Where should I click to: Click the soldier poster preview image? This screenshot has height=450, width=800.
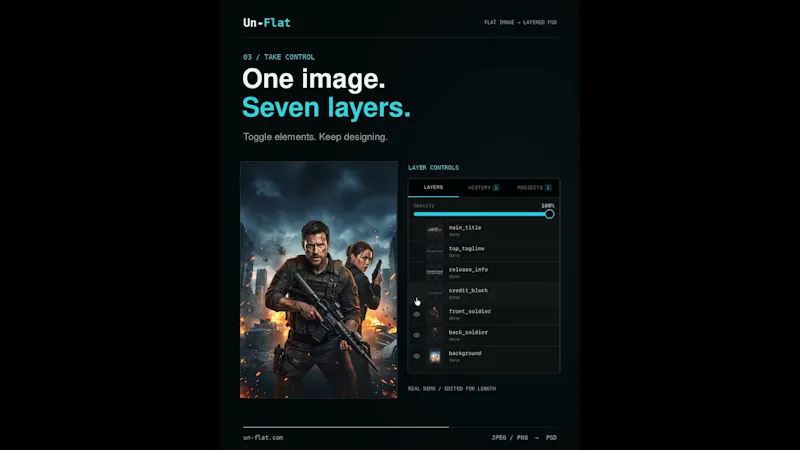pos(319,280)
